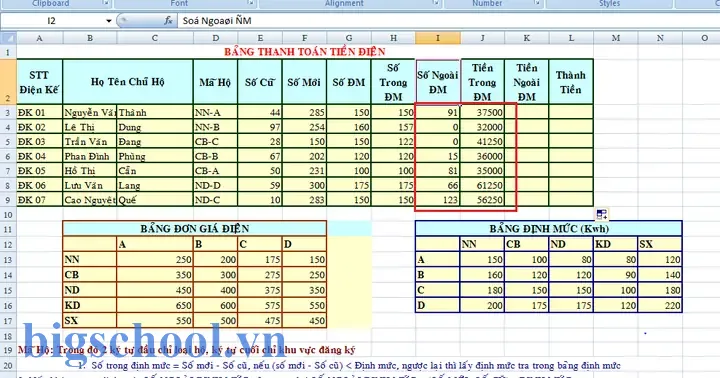Select quota table value 220
Viewport: 720px width, 378px height.
coord(660,305)
